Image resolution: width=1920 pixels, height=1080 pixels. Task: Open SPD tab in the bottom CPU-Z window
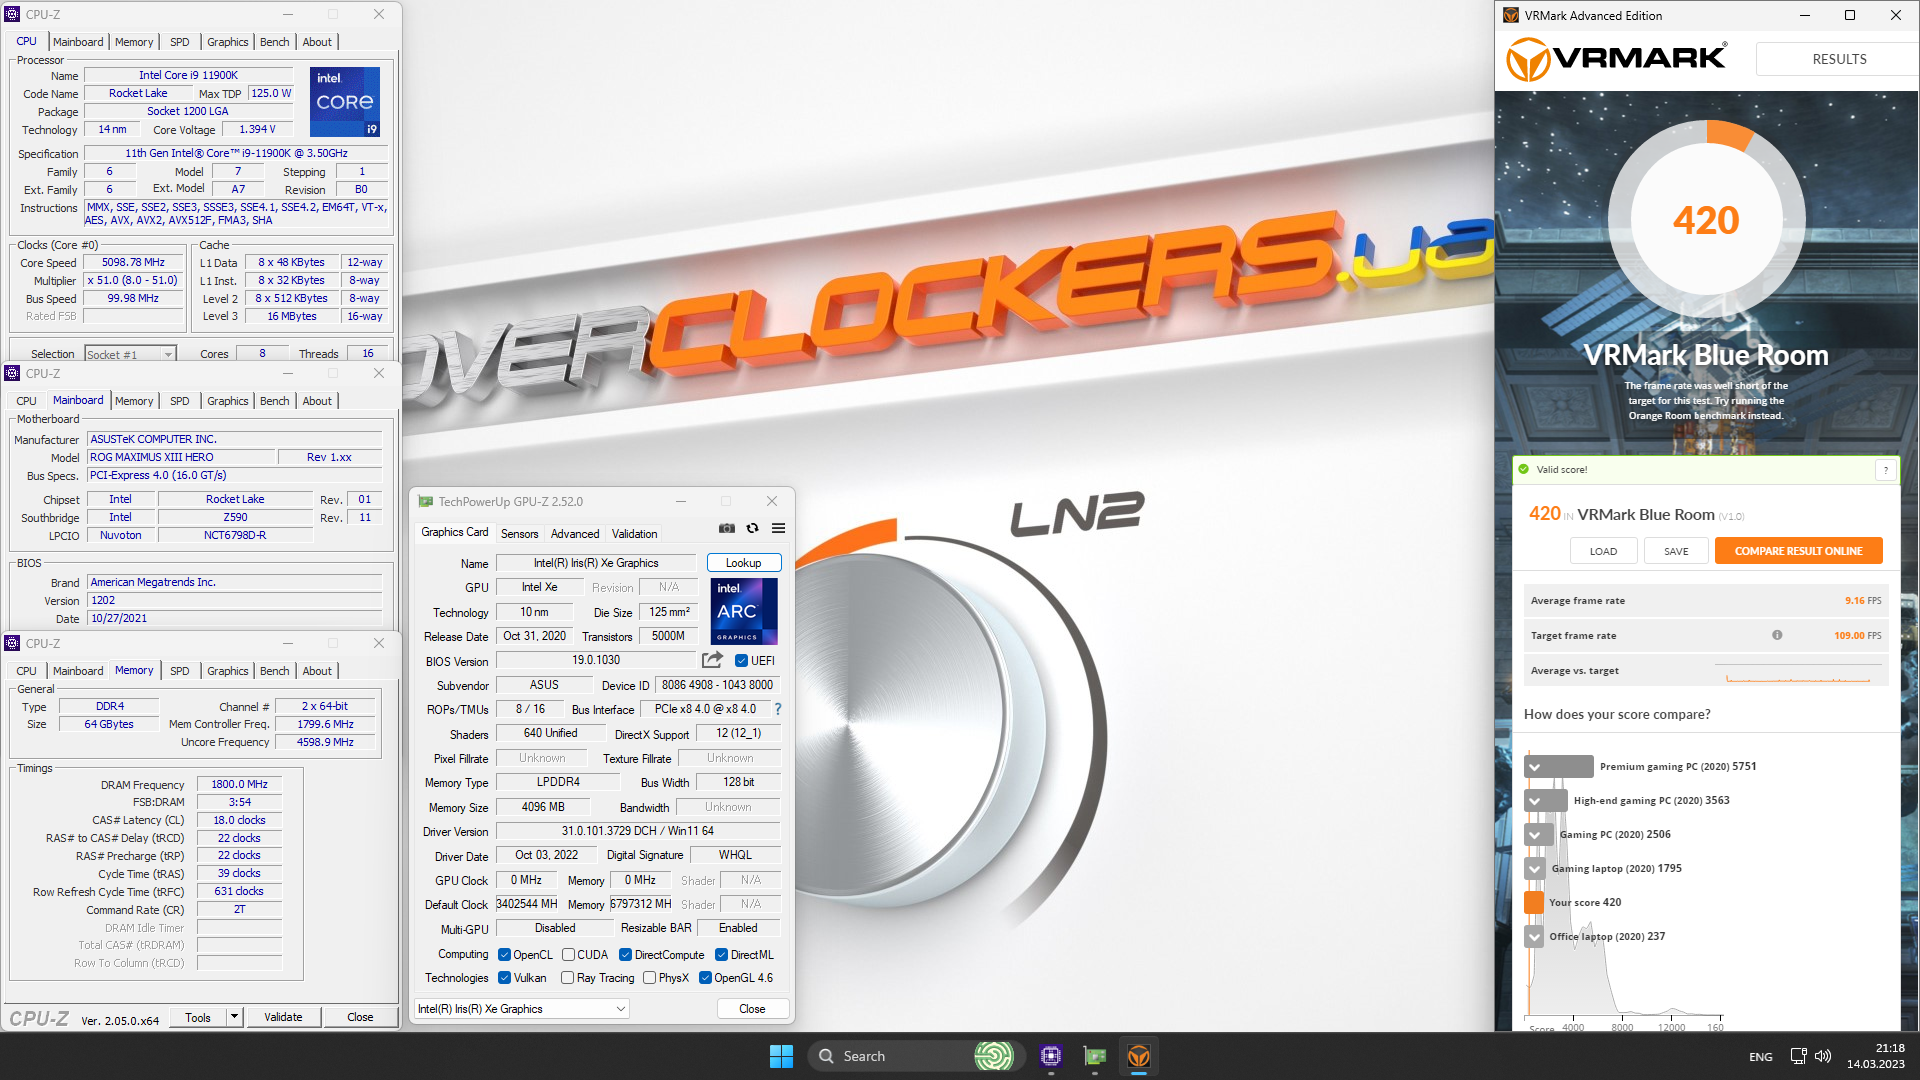pos(180,671)
